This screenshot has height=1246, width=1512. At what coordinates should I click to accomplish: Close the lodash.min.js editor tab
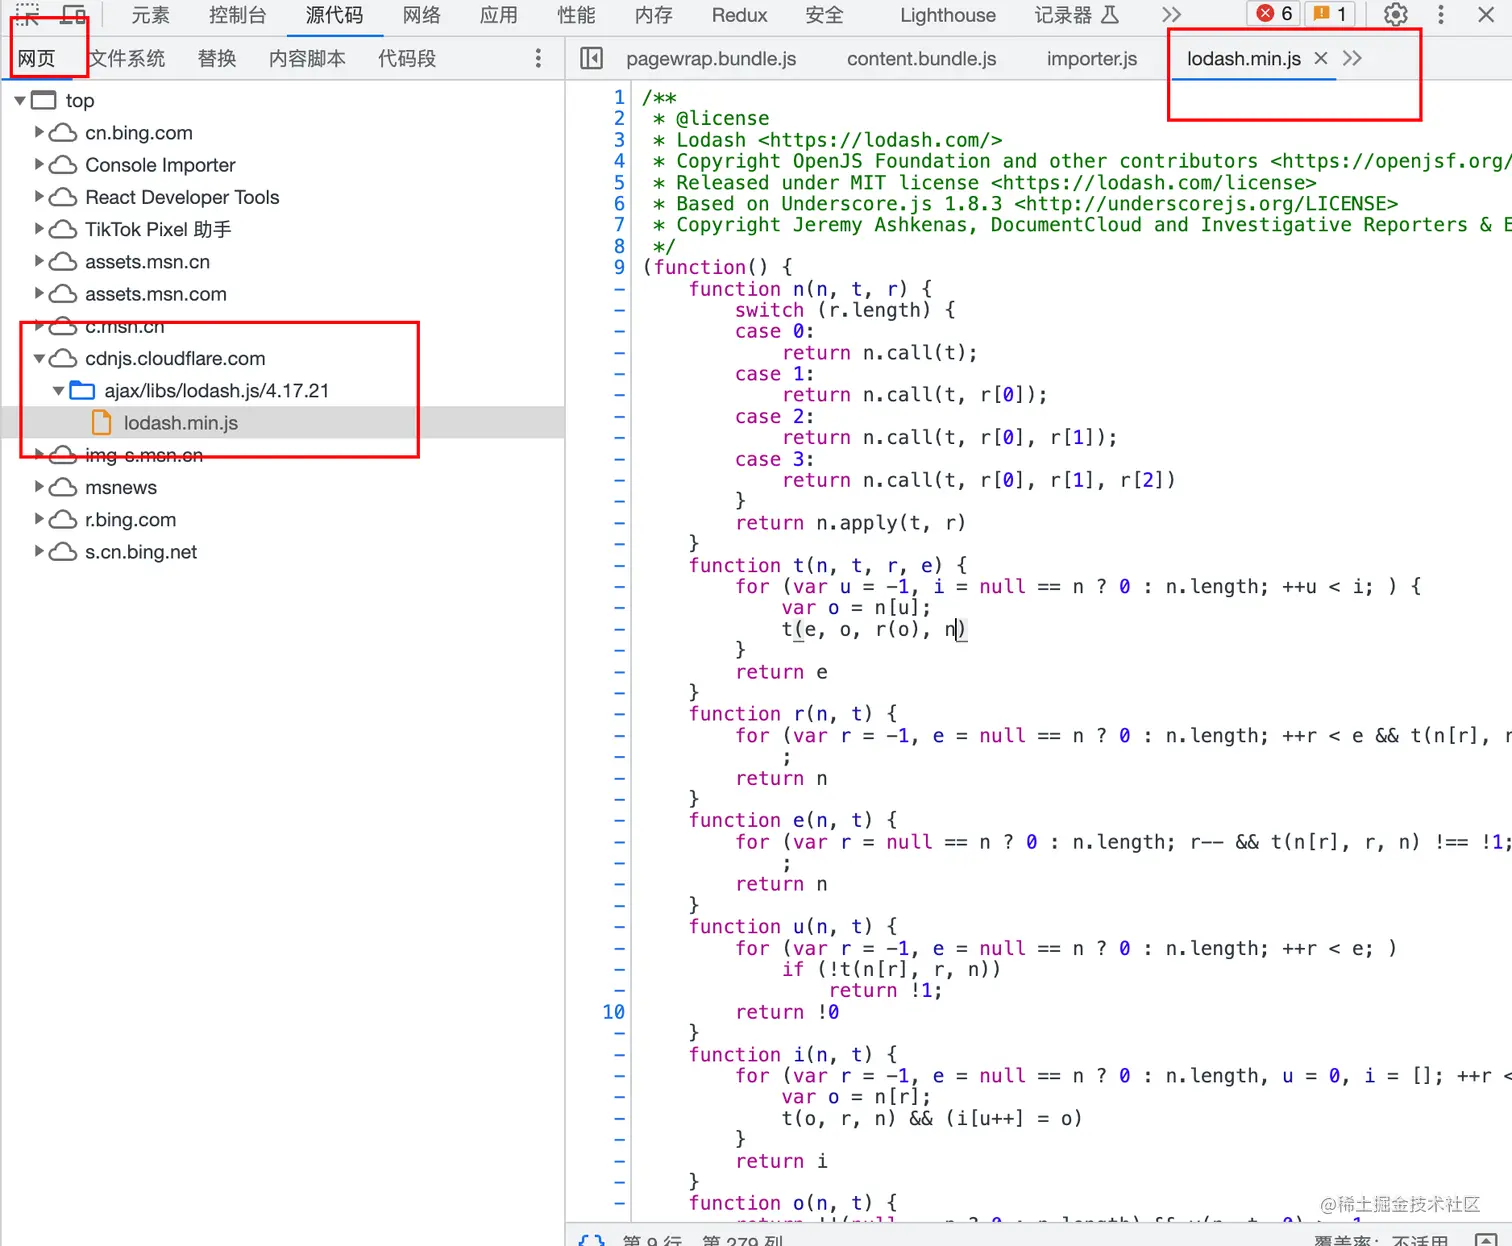click(1321, 58)
